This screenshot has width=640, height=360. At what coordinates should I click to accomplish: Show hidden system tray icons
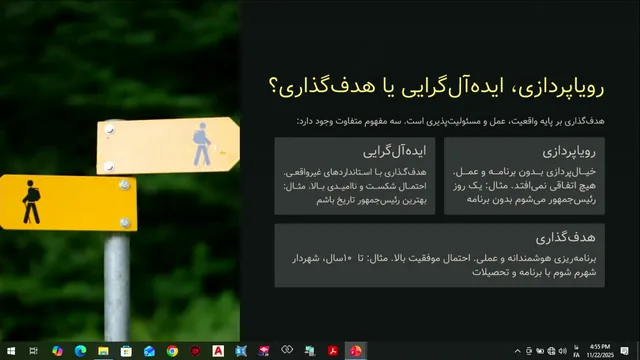click(518, 351)
